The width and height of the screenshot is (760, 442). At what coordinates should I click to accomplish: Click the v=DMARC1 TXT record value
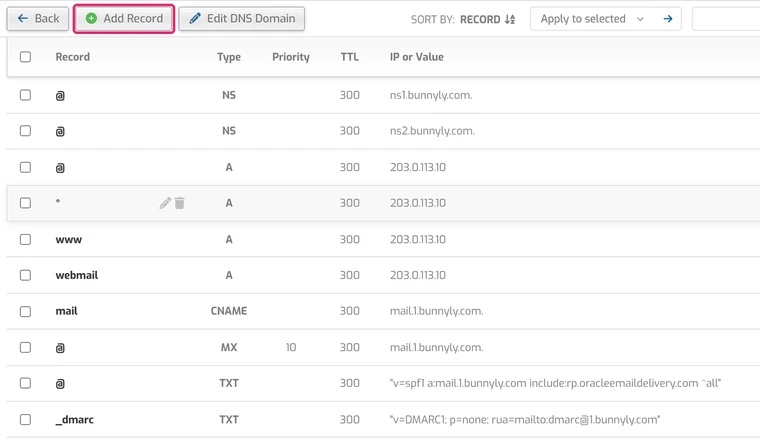pyautogui.click(x=525, y=420)
